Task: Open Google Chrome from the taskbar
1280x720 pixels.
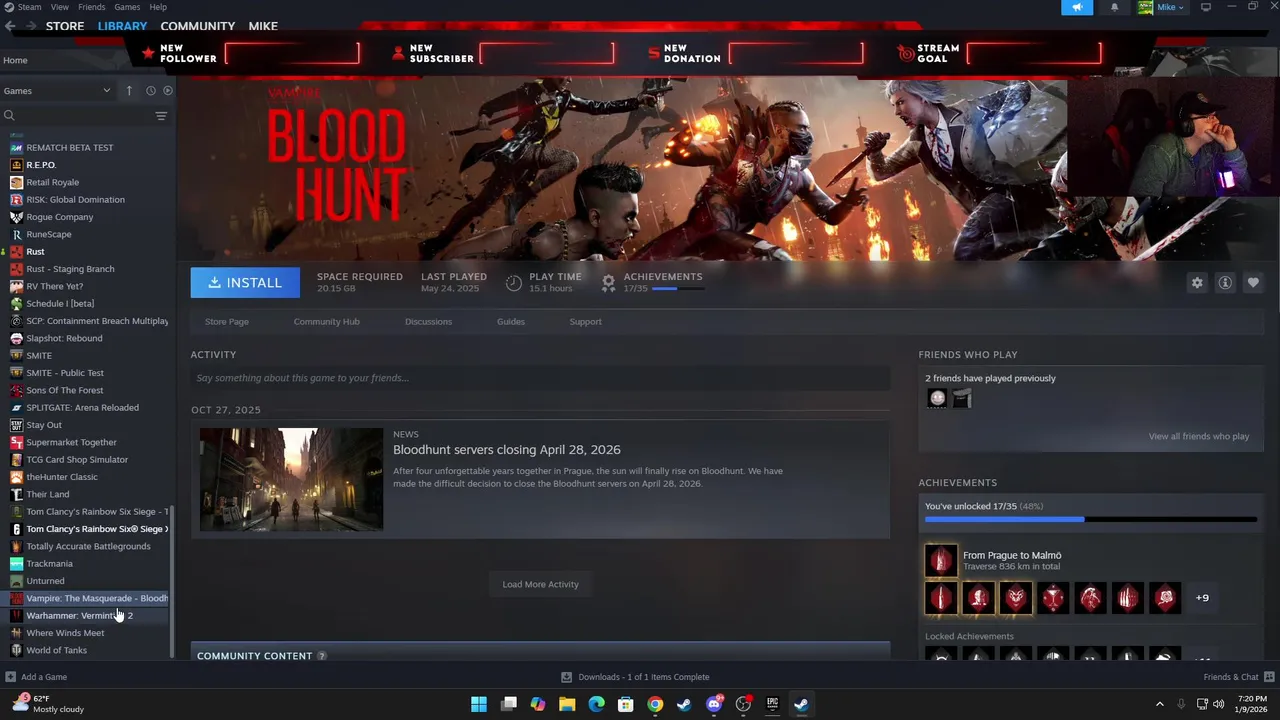Action: click(x=655, y=704)
